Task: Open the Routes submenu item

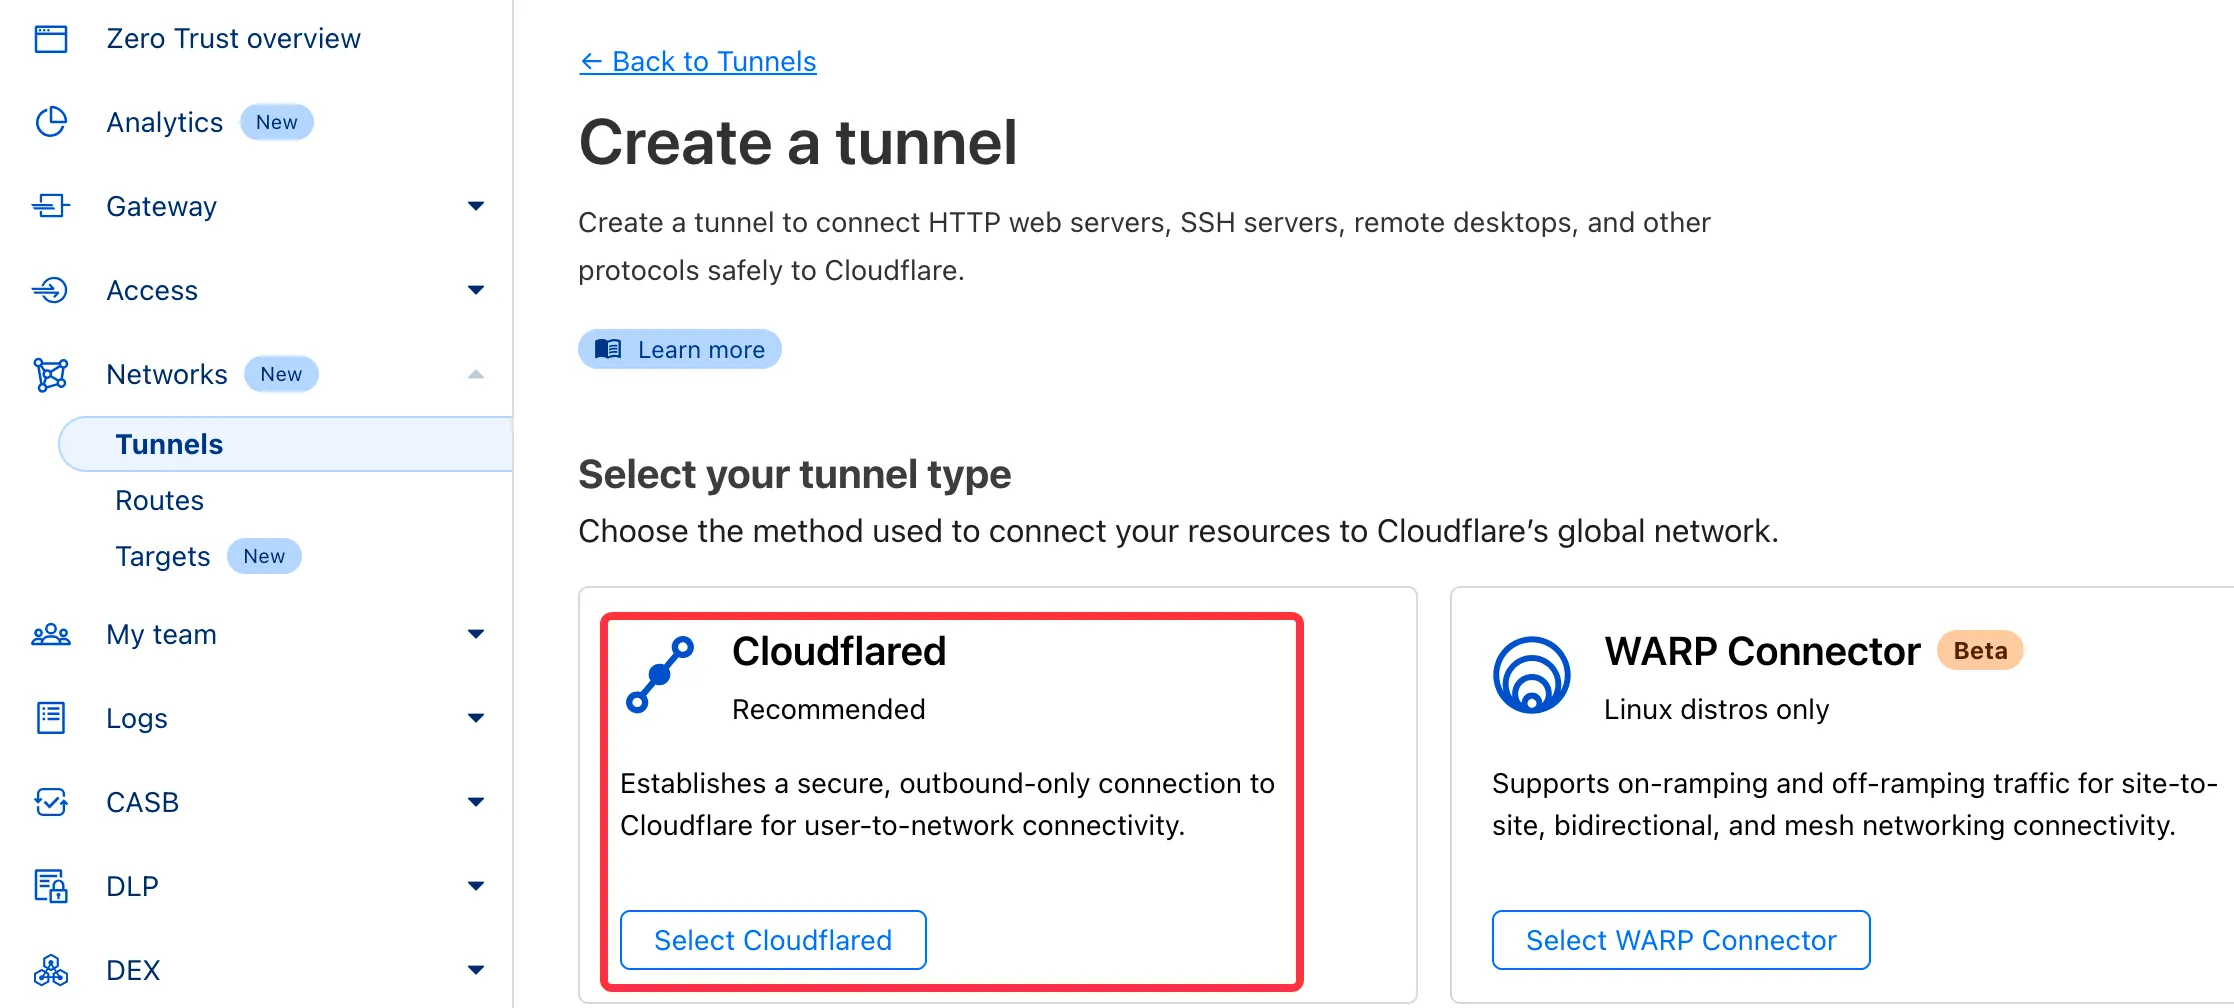Action: point(160,500)
